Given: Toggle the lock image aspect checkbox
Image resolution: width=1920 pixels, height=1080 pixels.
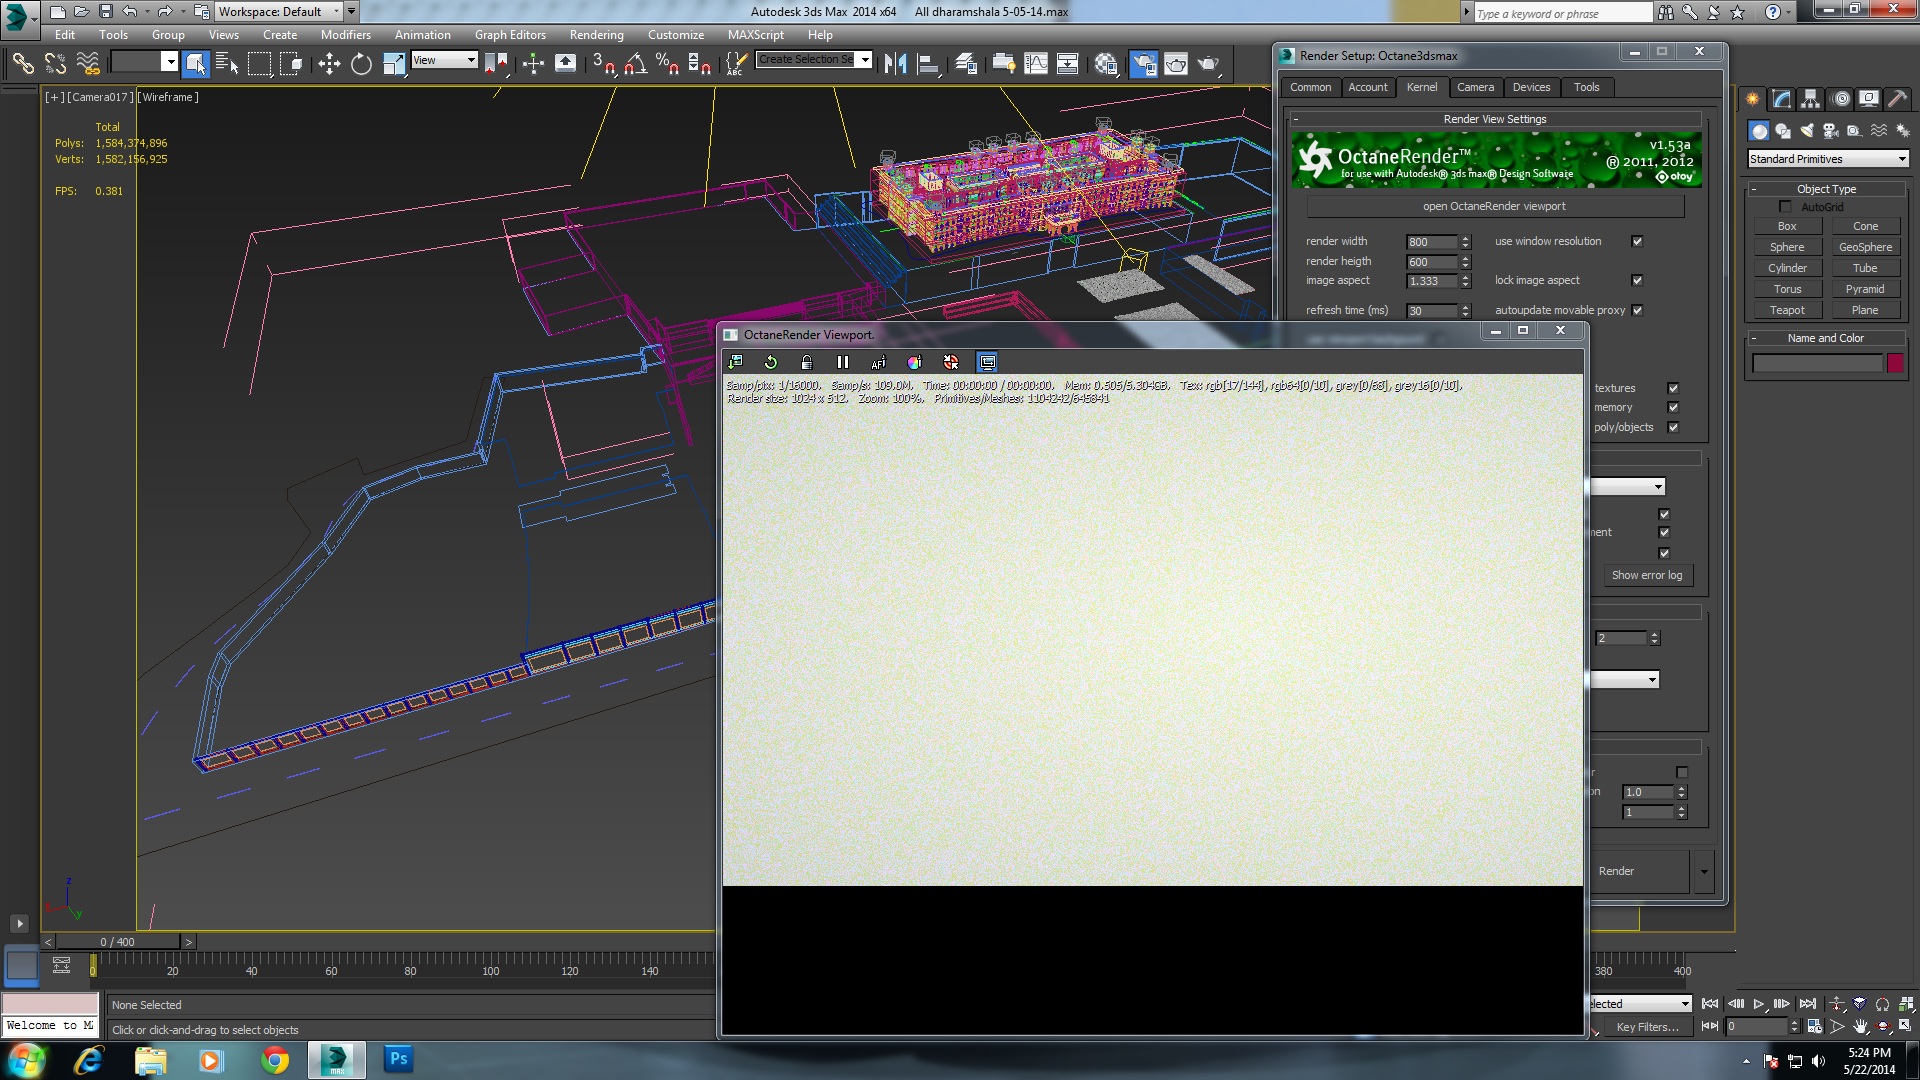Looking at the screenshot, I should pyautogui.click(x=1637, y=280).
